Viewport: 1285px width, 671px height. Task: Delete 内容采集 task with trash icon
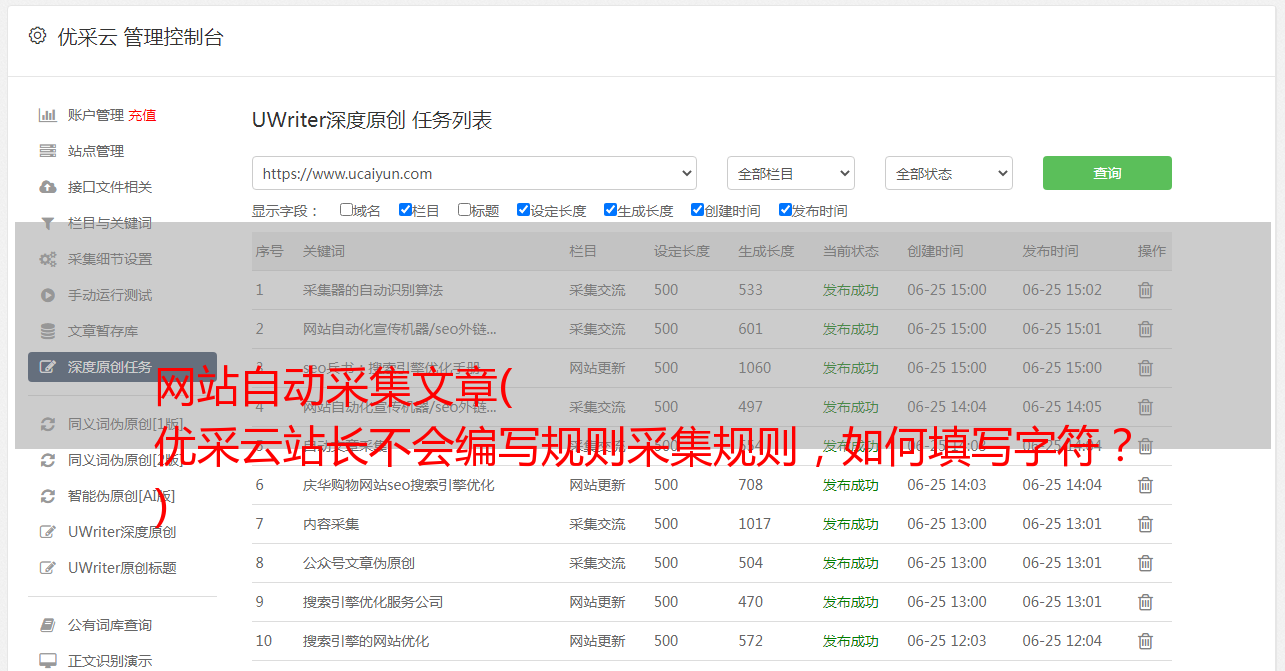(1145, 524)
